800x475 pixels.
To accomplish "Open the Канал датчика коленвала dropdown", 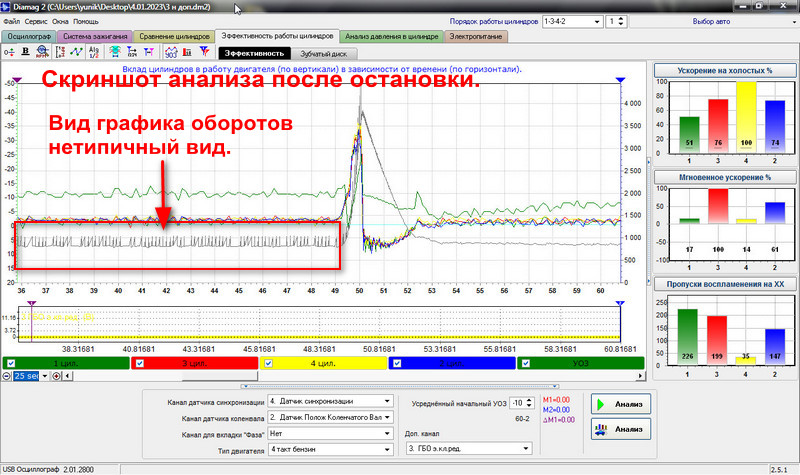I will 330,417.
